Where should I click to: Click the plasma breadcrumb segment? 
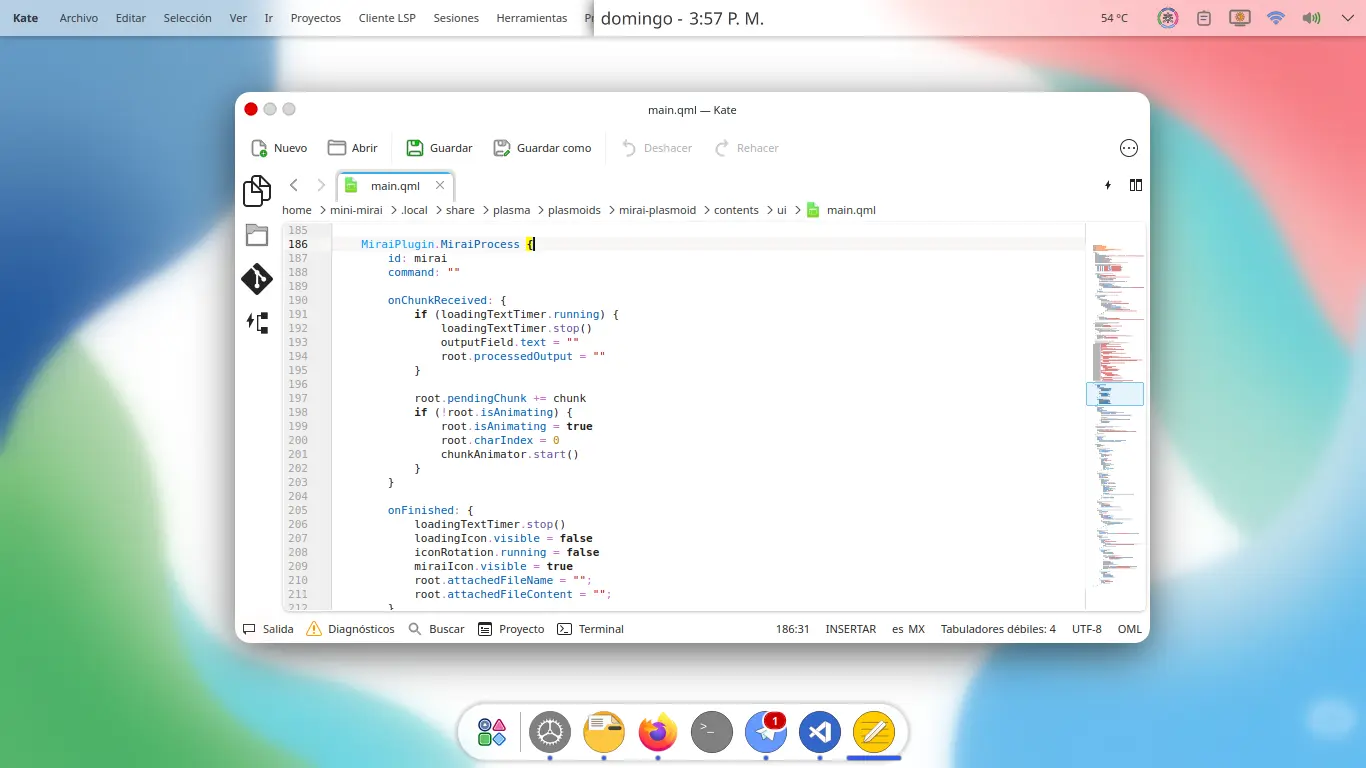click(x=511, y=210)
